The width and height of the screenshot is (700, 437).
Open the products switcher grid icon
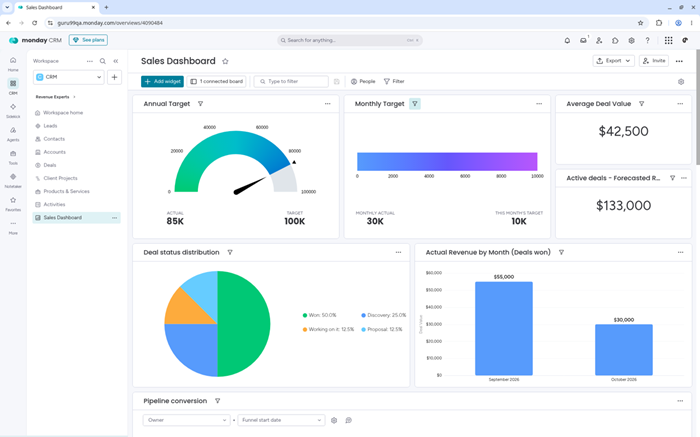point(668,40)
